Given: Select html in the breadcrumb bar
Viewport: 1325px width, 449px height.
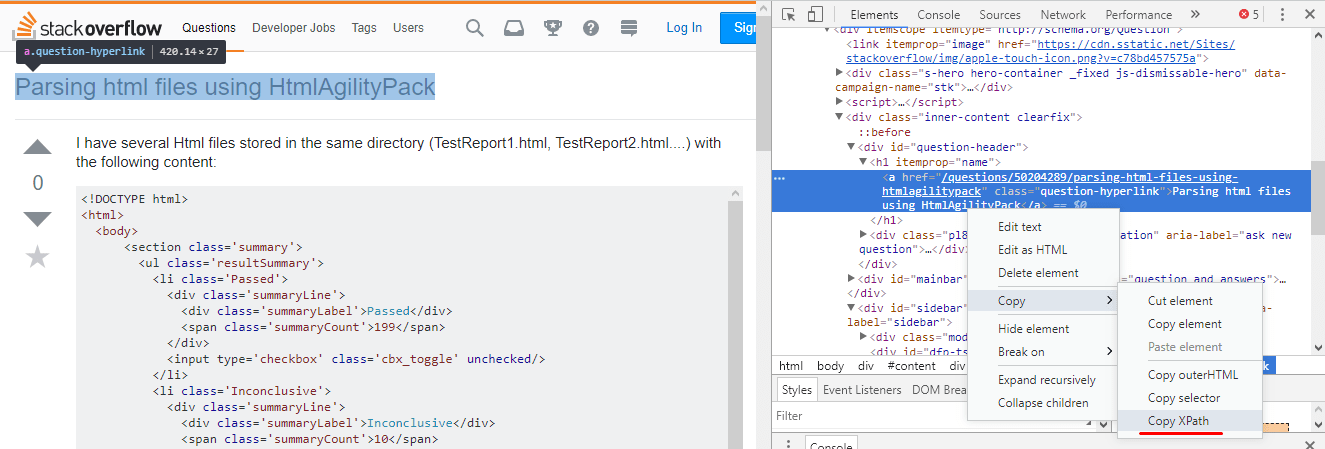Looking at the screenshot, I should click(x=791, y=366).
